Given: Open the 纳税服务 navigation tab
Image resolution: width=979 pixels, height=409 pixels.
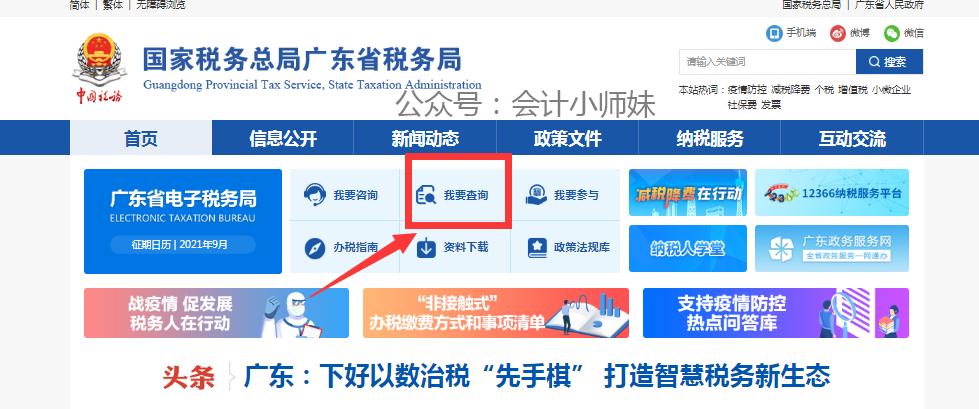Looking at the screenshot, I should pyautogui.click(x=709, y=138).
